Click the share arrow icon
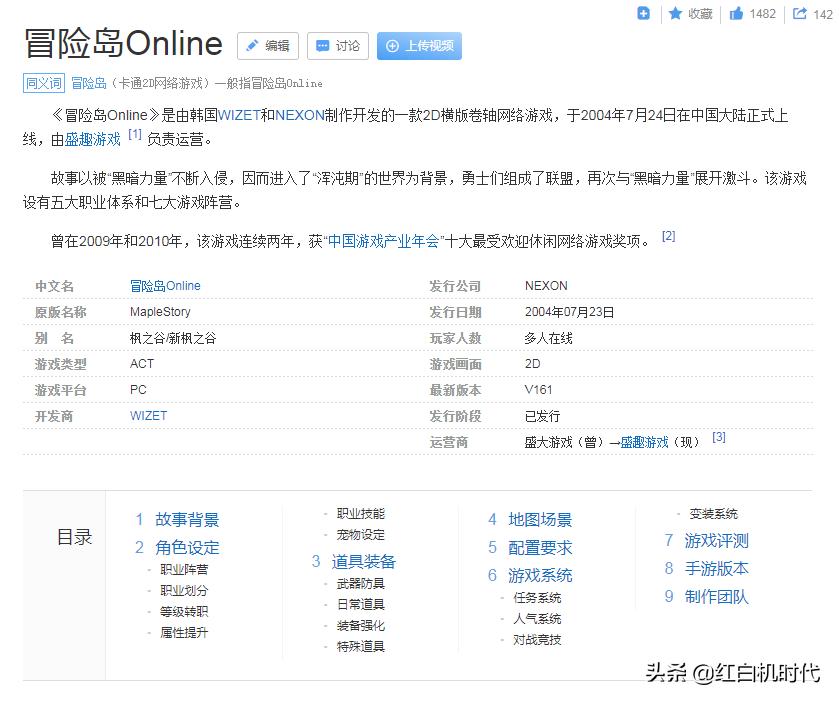 click(799, 13)
